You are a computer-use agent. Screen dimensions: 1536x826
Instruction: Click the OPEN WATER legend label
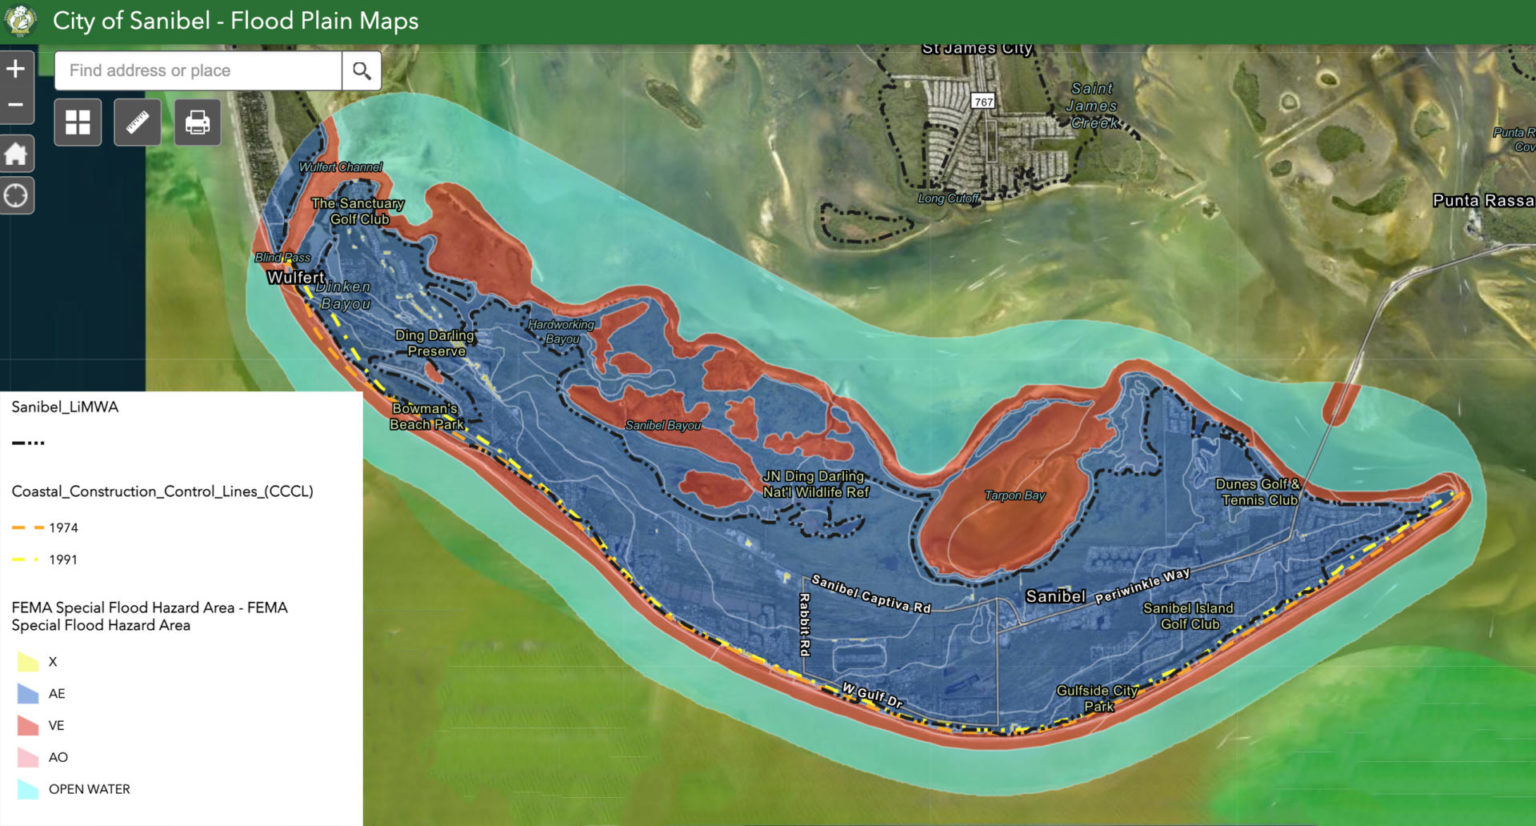(90, 789)
